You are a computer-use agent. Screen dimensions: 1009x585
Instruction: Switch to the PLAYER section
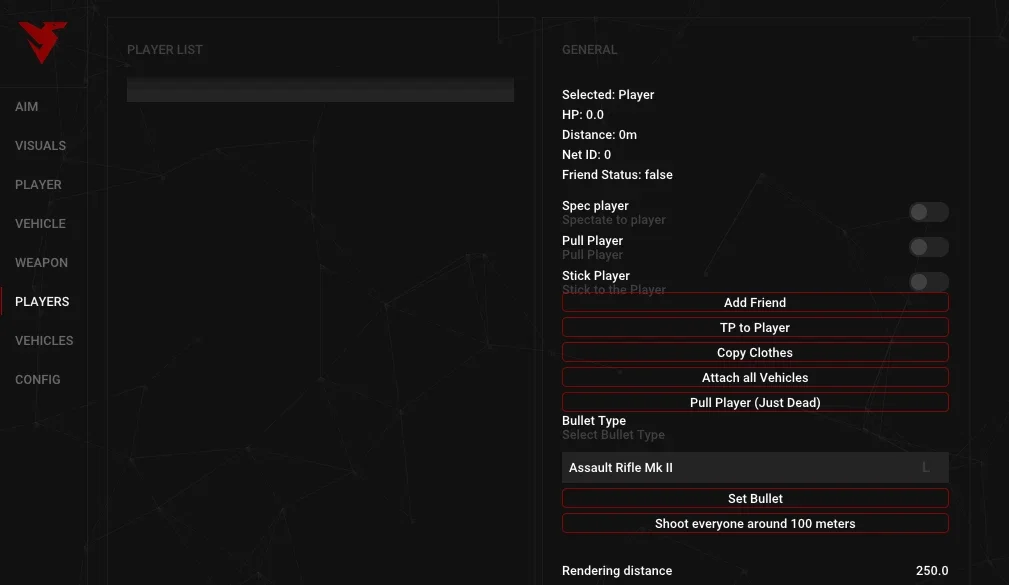(x=39, y=185)
